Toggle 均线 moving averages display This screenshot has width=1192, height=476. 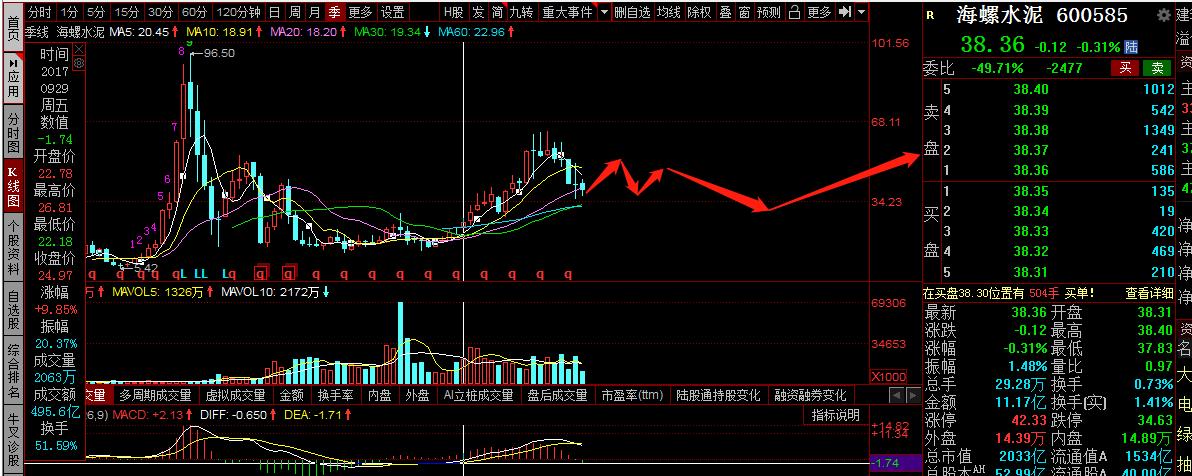pos(669,12)
